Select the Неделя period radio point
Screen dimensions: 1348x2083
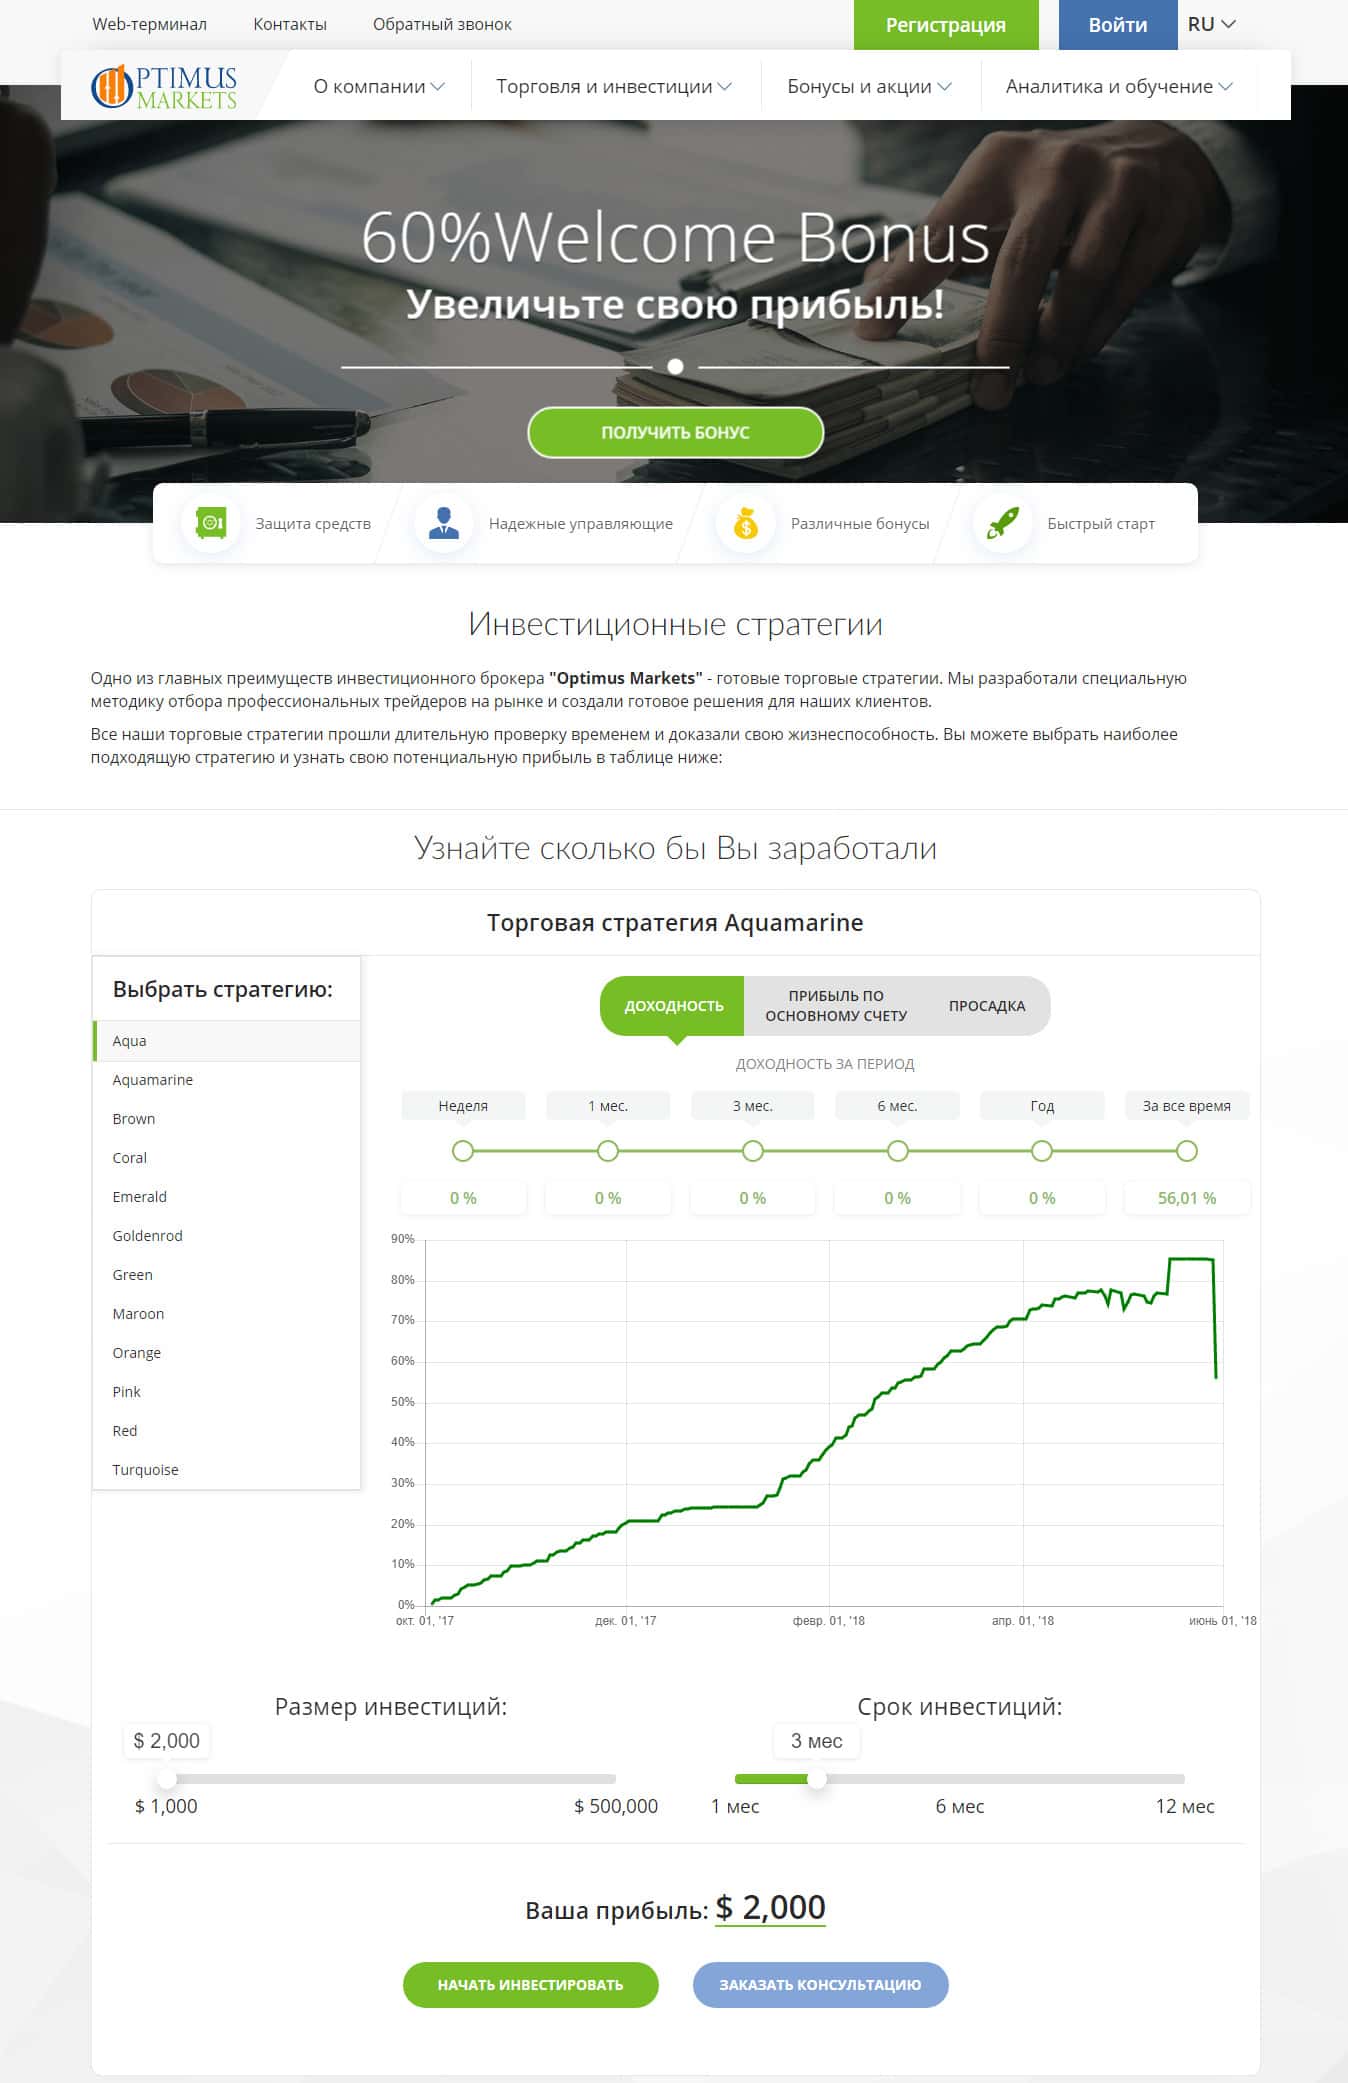pyautogui.click(x=463, y=1151)
